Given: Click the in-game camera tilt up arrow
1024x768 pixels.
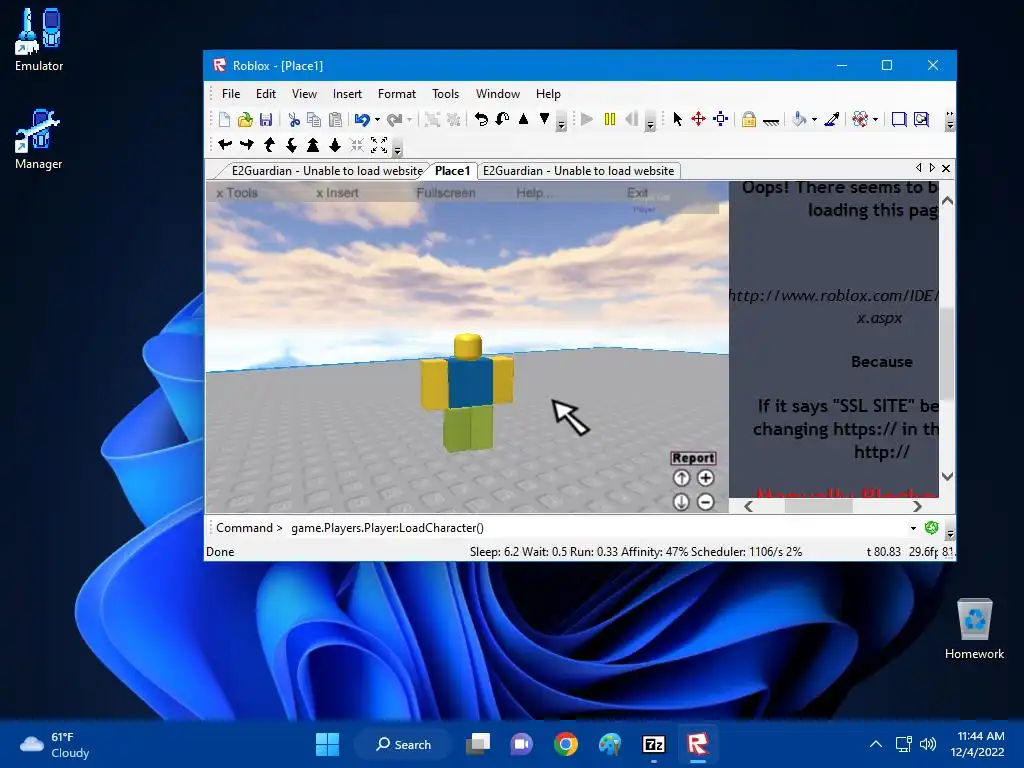Looking at the screenshot, I should point(681,478).
